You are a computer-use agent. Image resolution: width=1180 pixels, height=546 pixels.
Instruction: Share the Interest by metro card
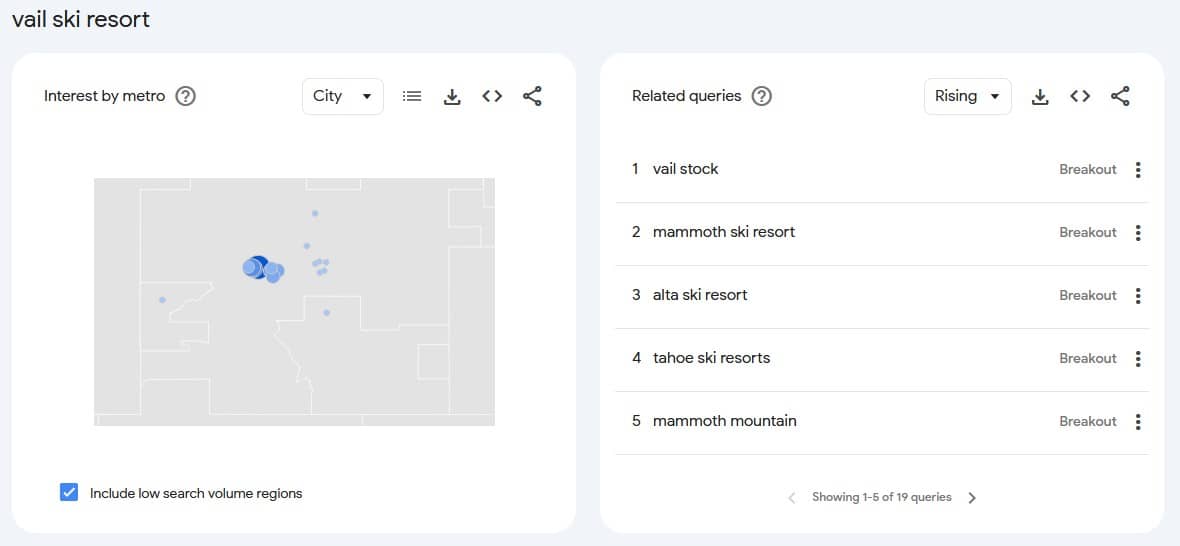pos(532,96)
